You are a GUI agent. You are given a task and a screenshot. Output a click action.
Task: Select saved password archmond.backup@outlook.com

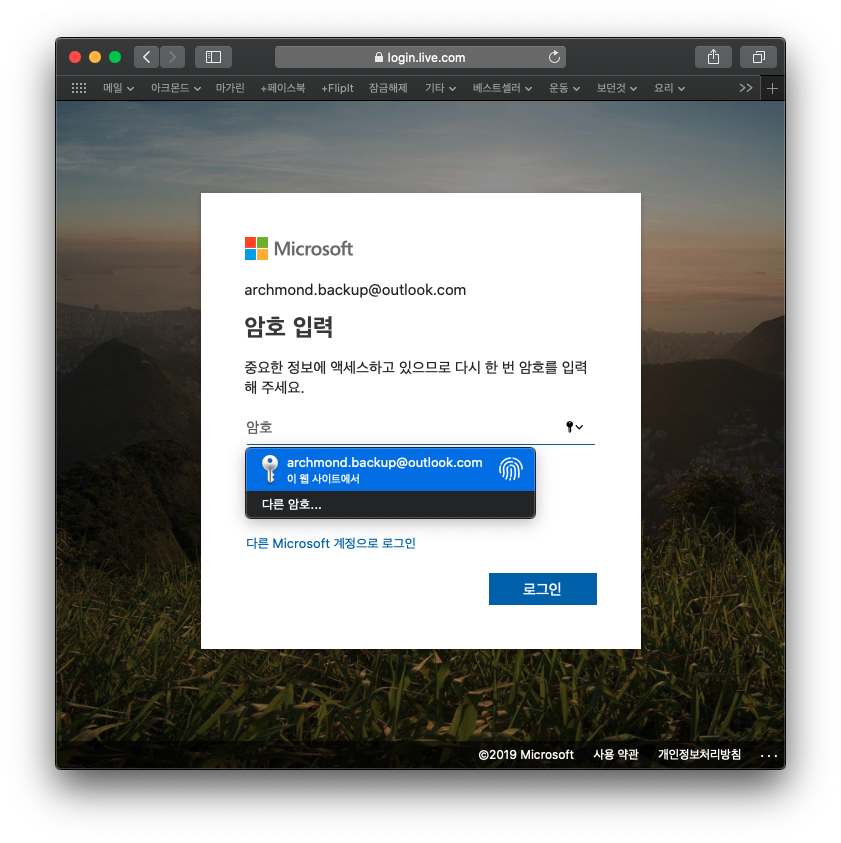pyautogui.click(x=390, y=469)
